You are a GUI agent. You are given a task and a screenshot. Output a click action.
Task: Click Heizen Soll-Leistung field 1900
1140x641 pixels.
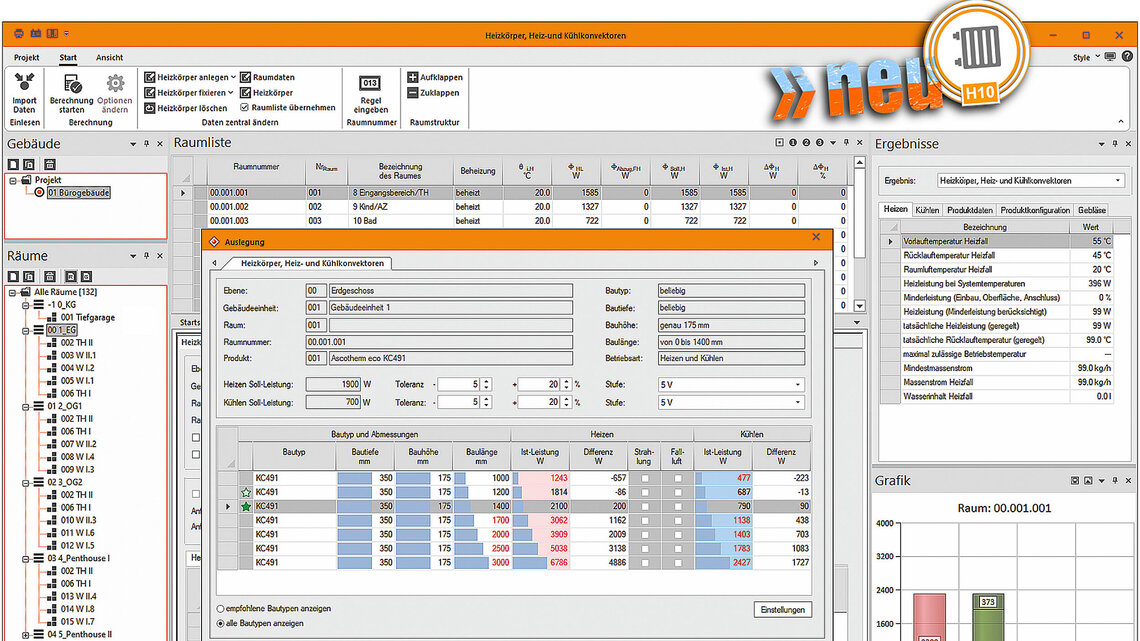point(333,384)
